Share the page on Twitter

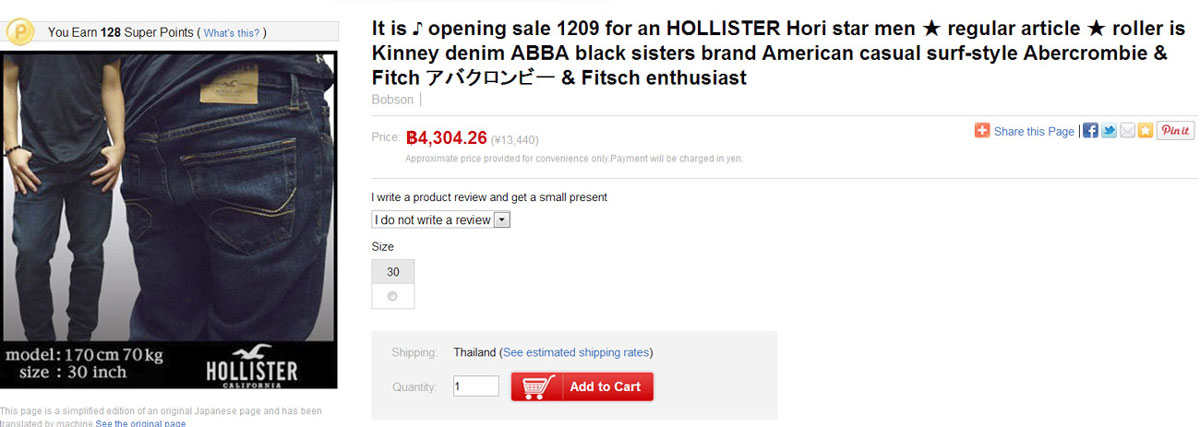(1109, 131)
